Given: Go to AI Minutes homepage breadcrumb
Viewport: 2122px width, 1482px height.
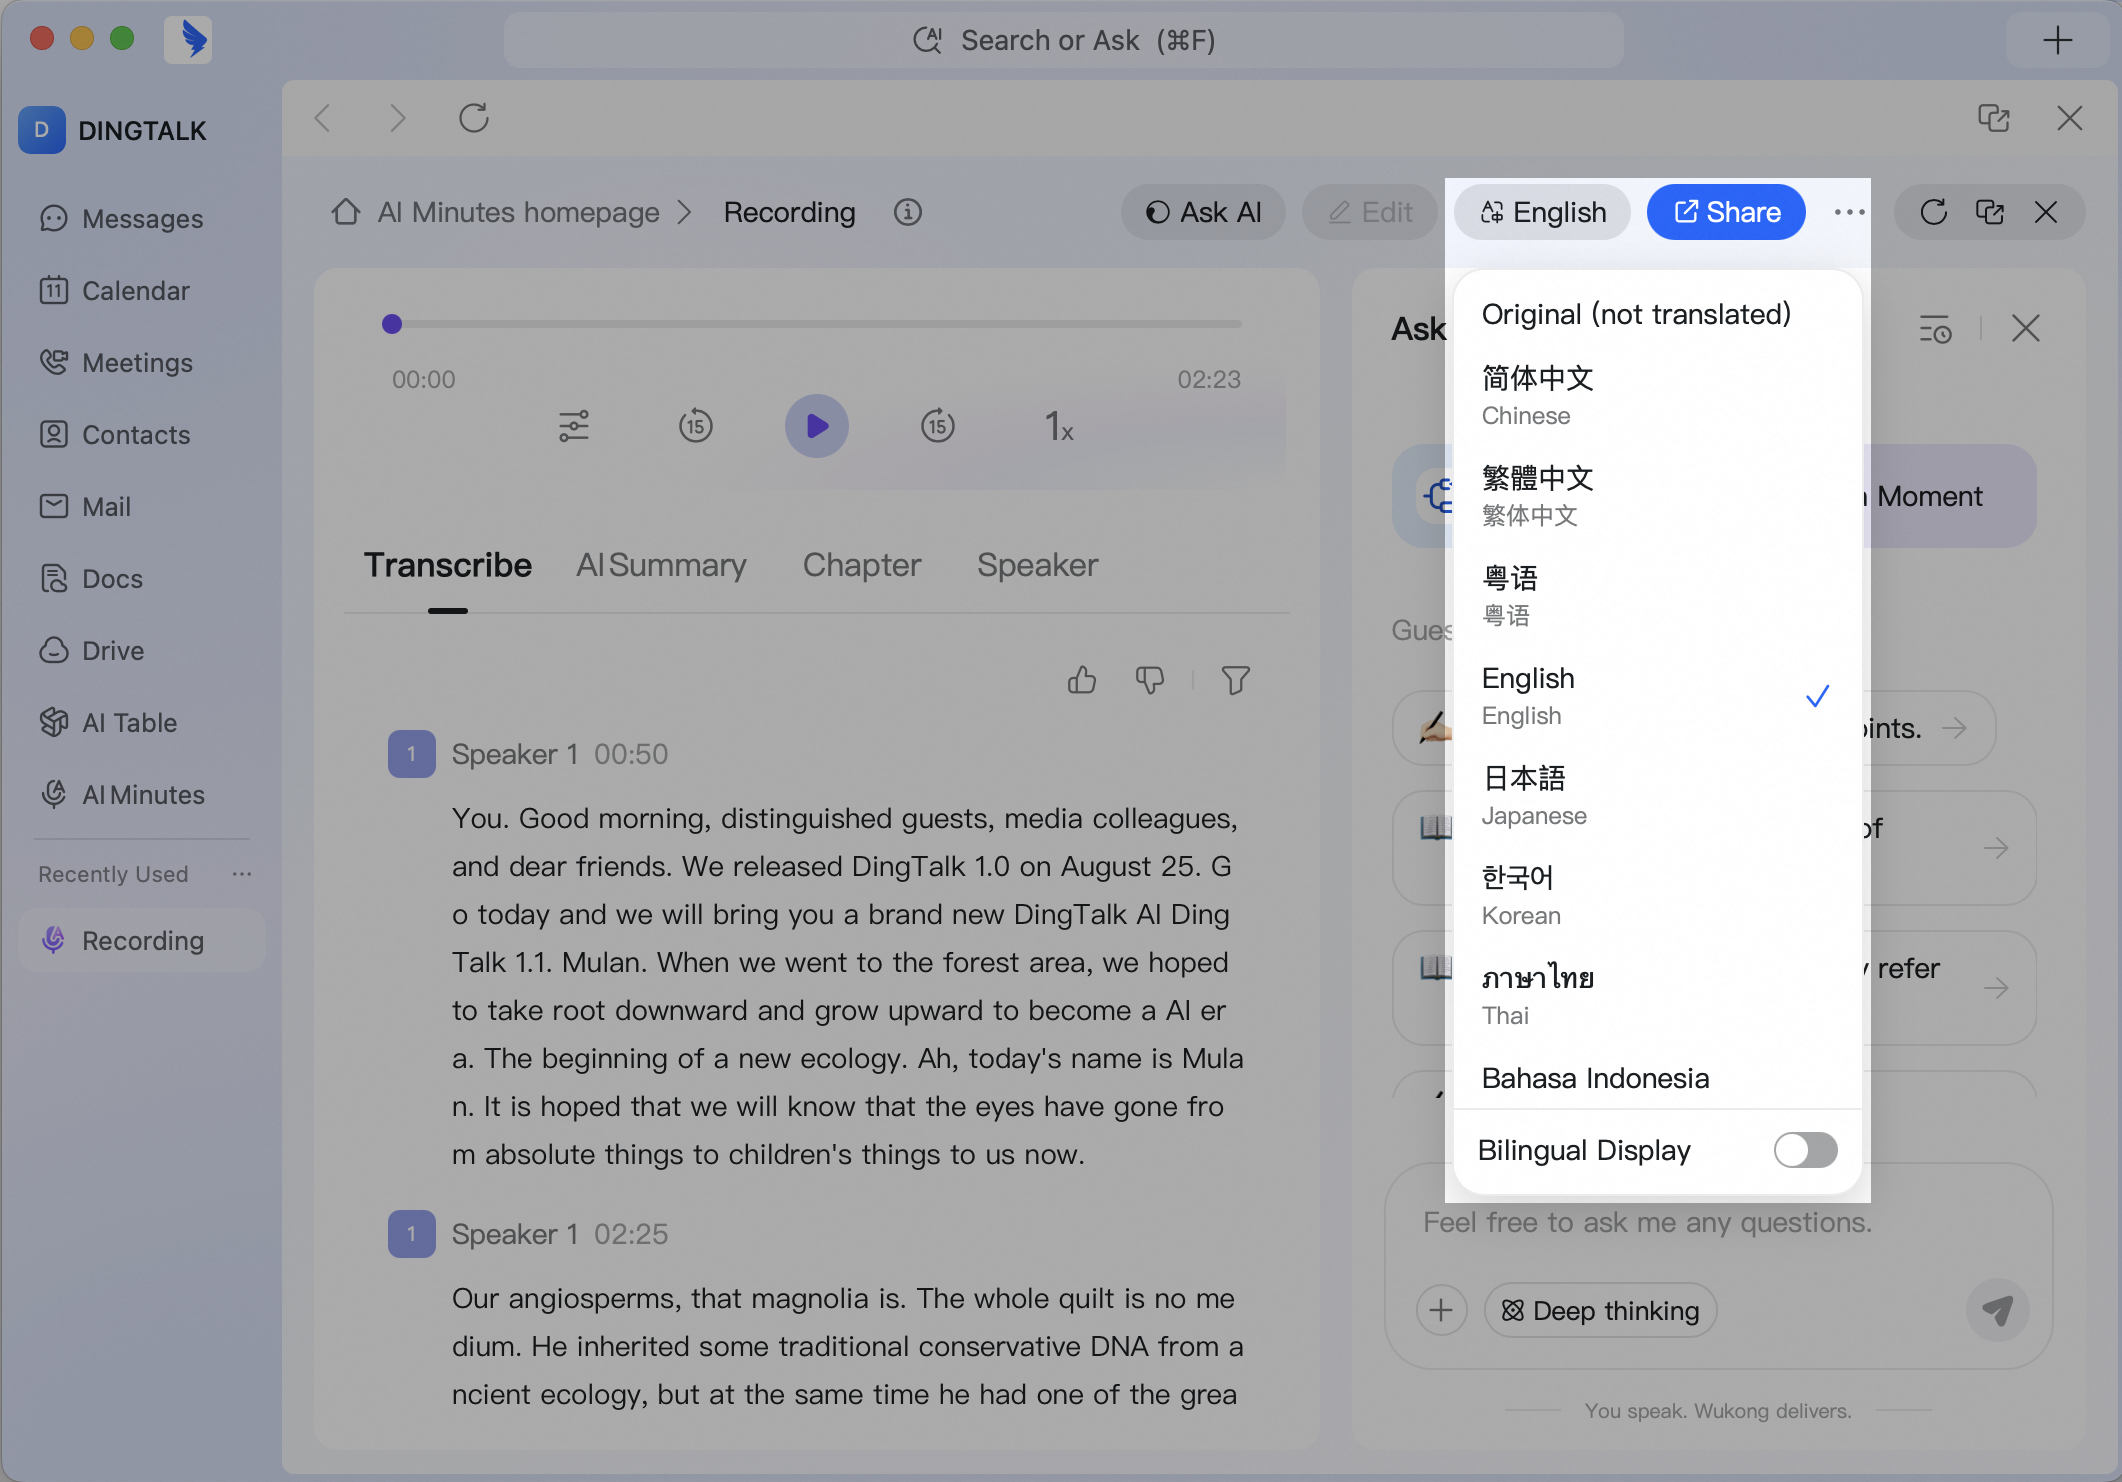Looking at the screenshot, I should pyautogui.click(x=518, y=212).
